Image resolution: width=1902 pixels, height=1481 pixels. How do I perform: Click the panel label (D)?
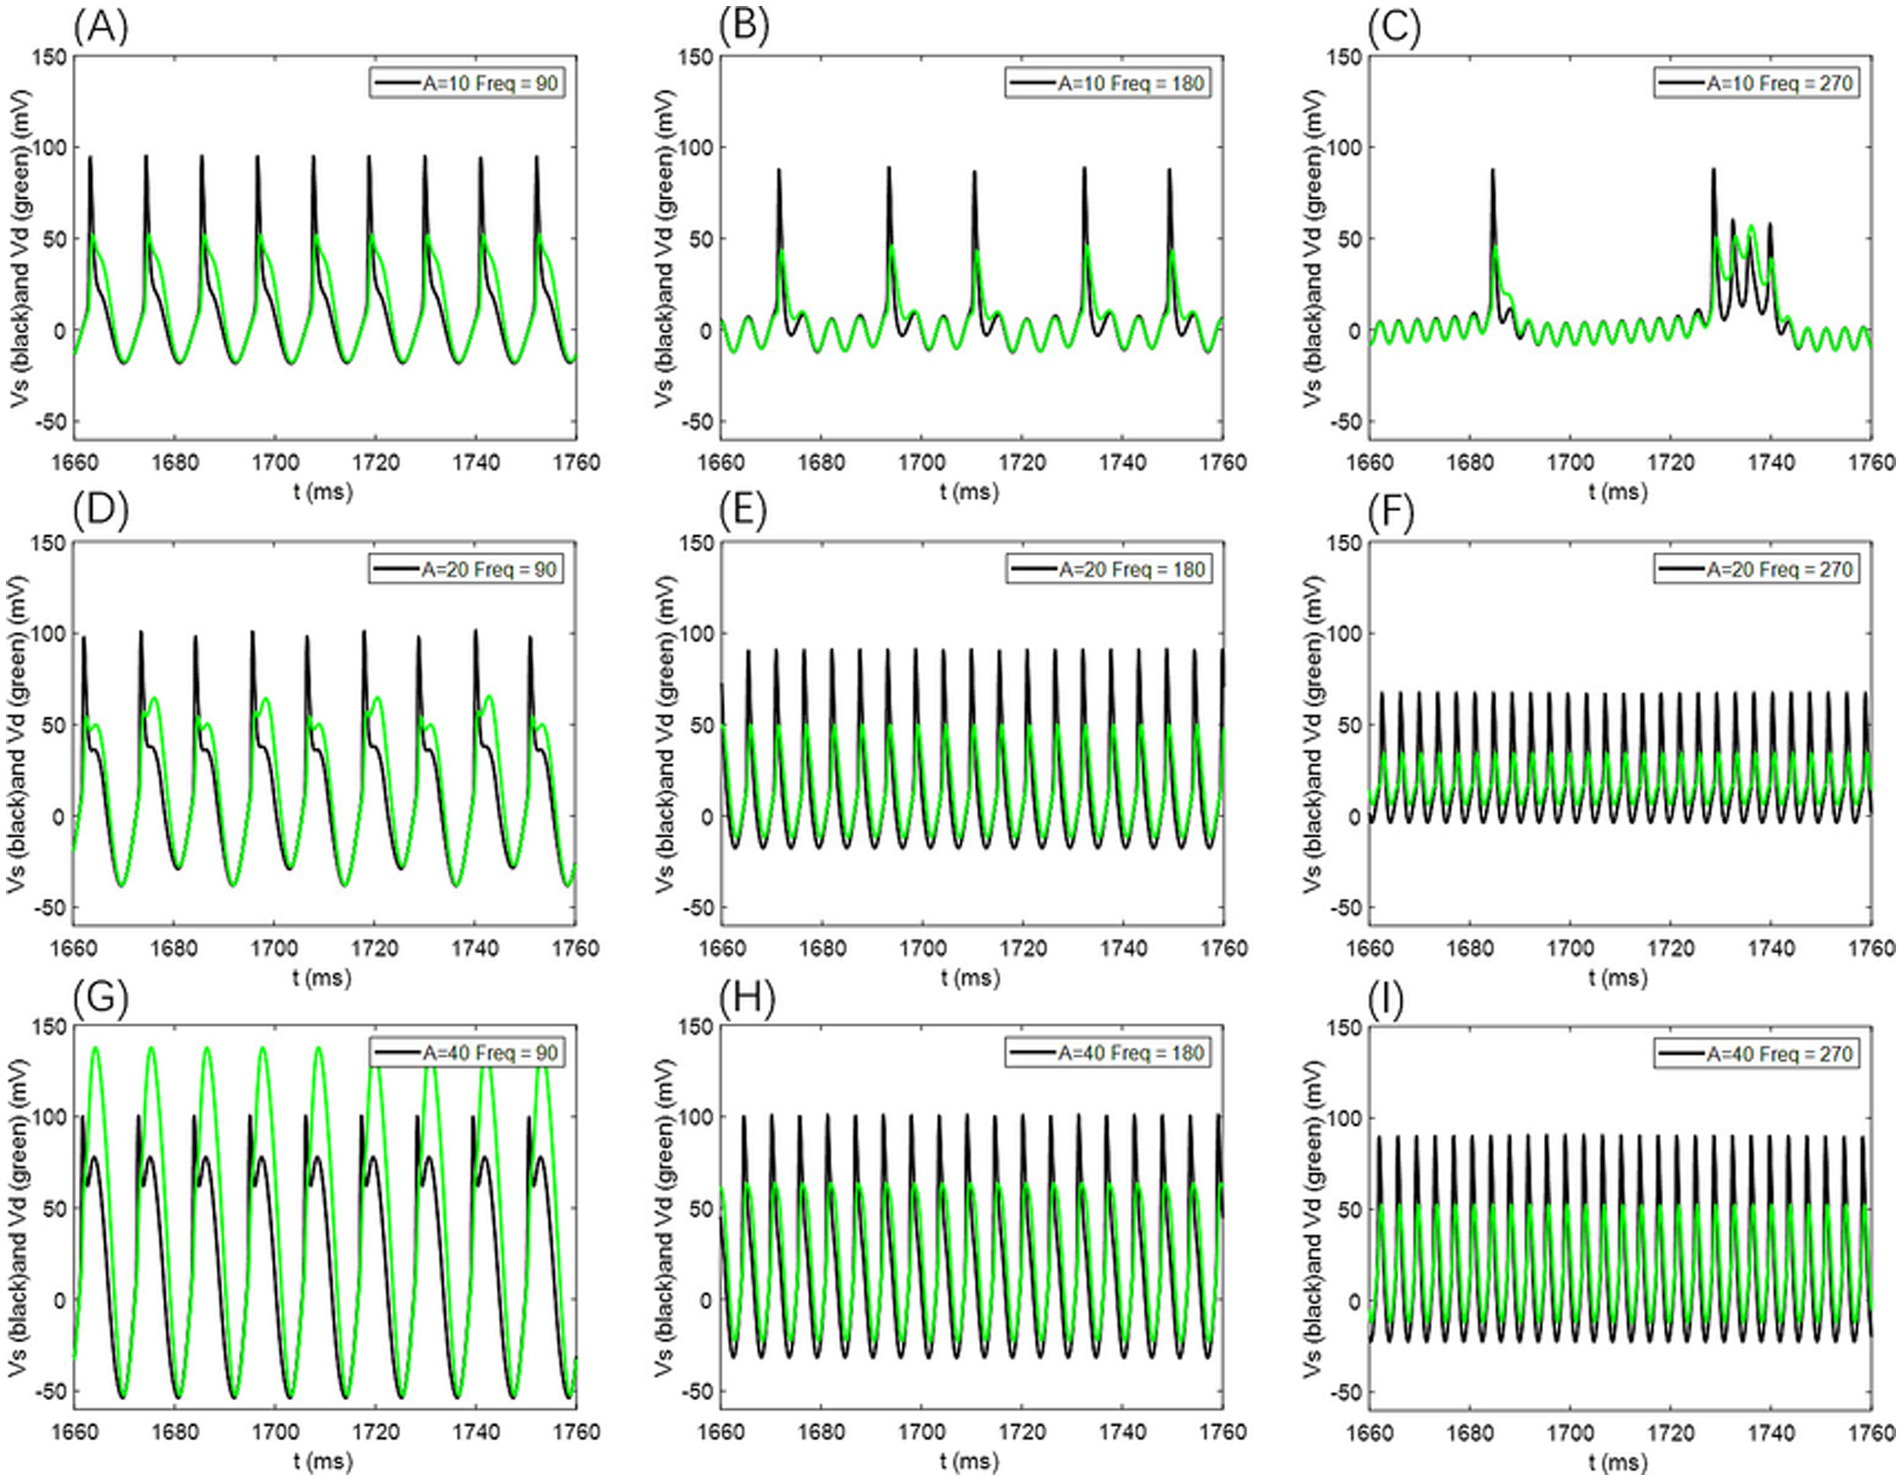click(101, 511)
